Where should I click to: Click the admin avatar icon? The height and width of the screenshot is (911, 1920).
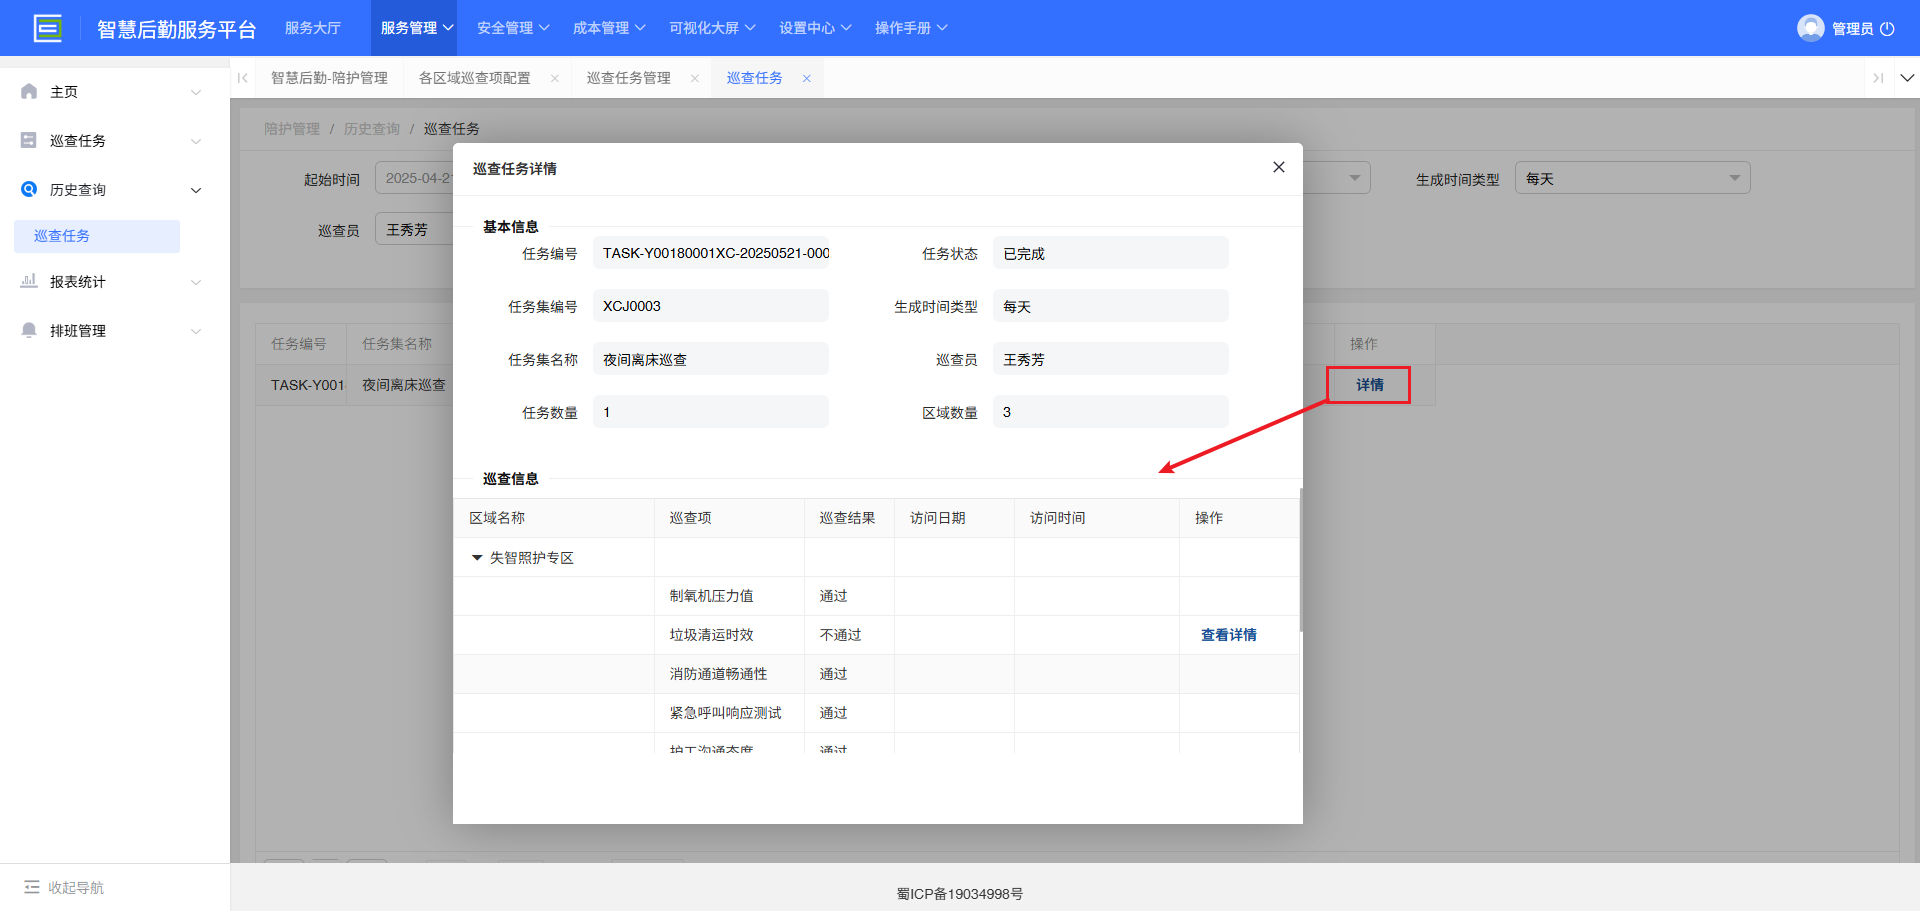tap(1810, 28)
